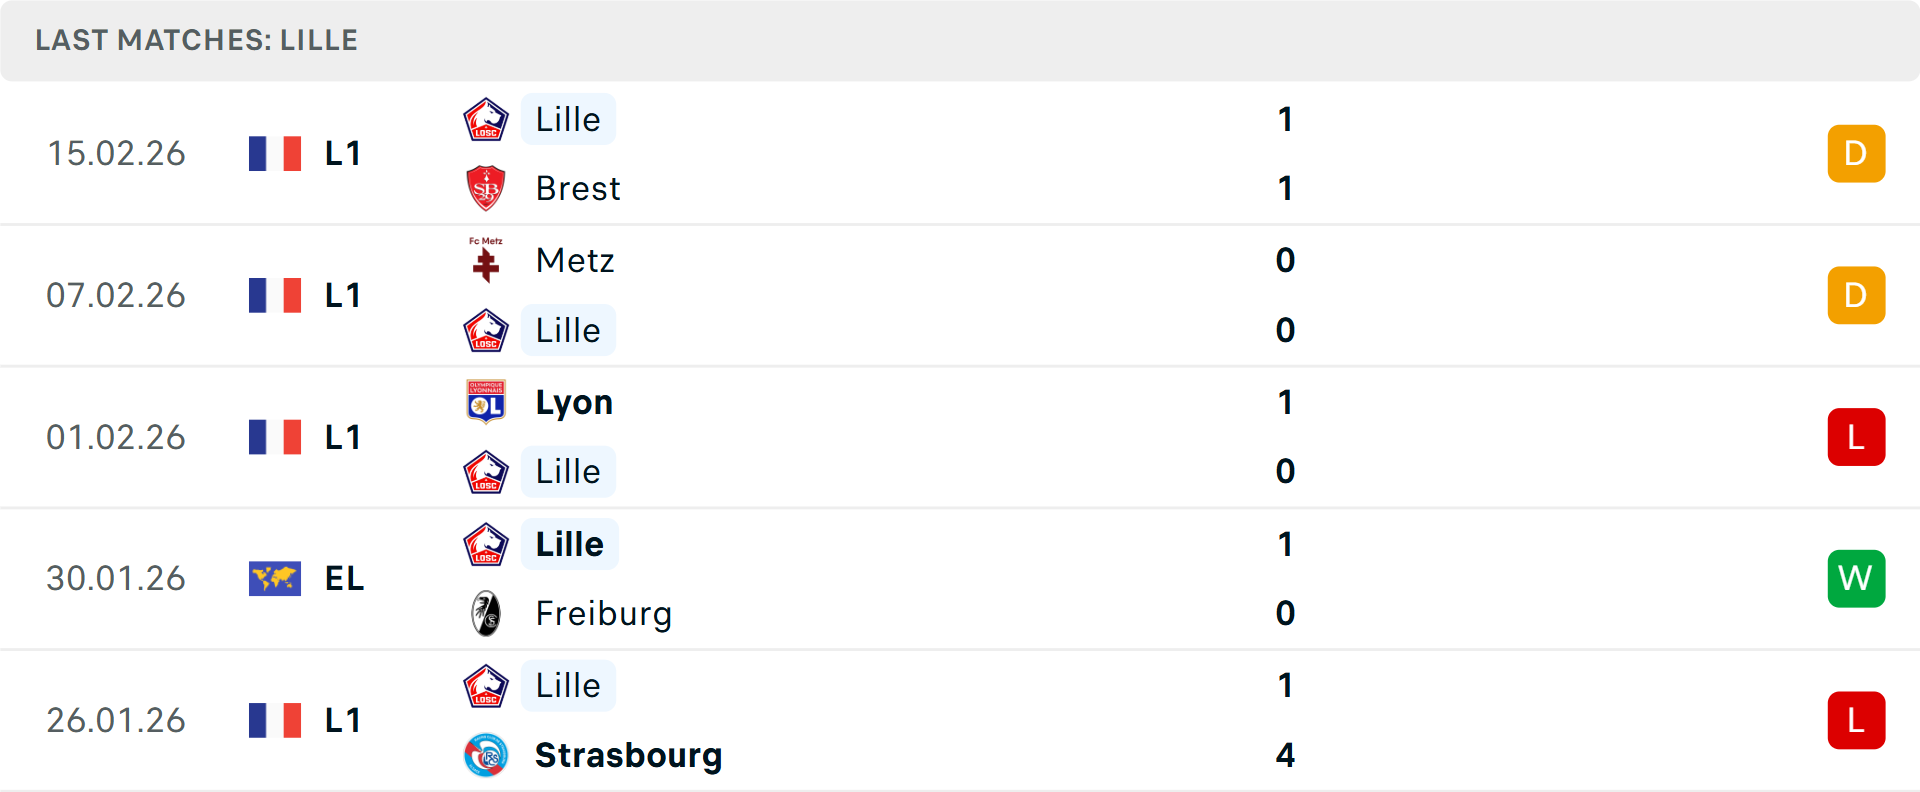The image size is (1920, 792).
Task: Click the orange D badge for Brest match
Action: pyautogui.click(x=1856, y=153)
